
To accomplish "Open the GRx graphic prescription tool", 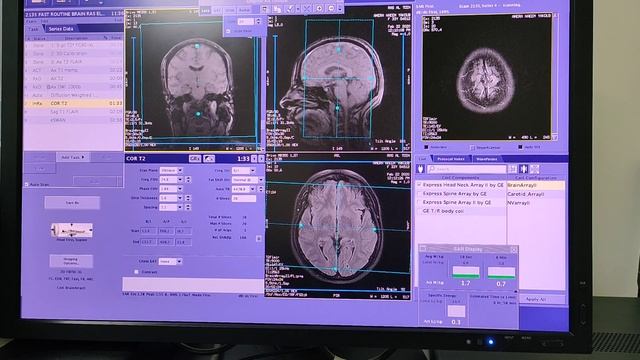I will [x=195, y=159].
